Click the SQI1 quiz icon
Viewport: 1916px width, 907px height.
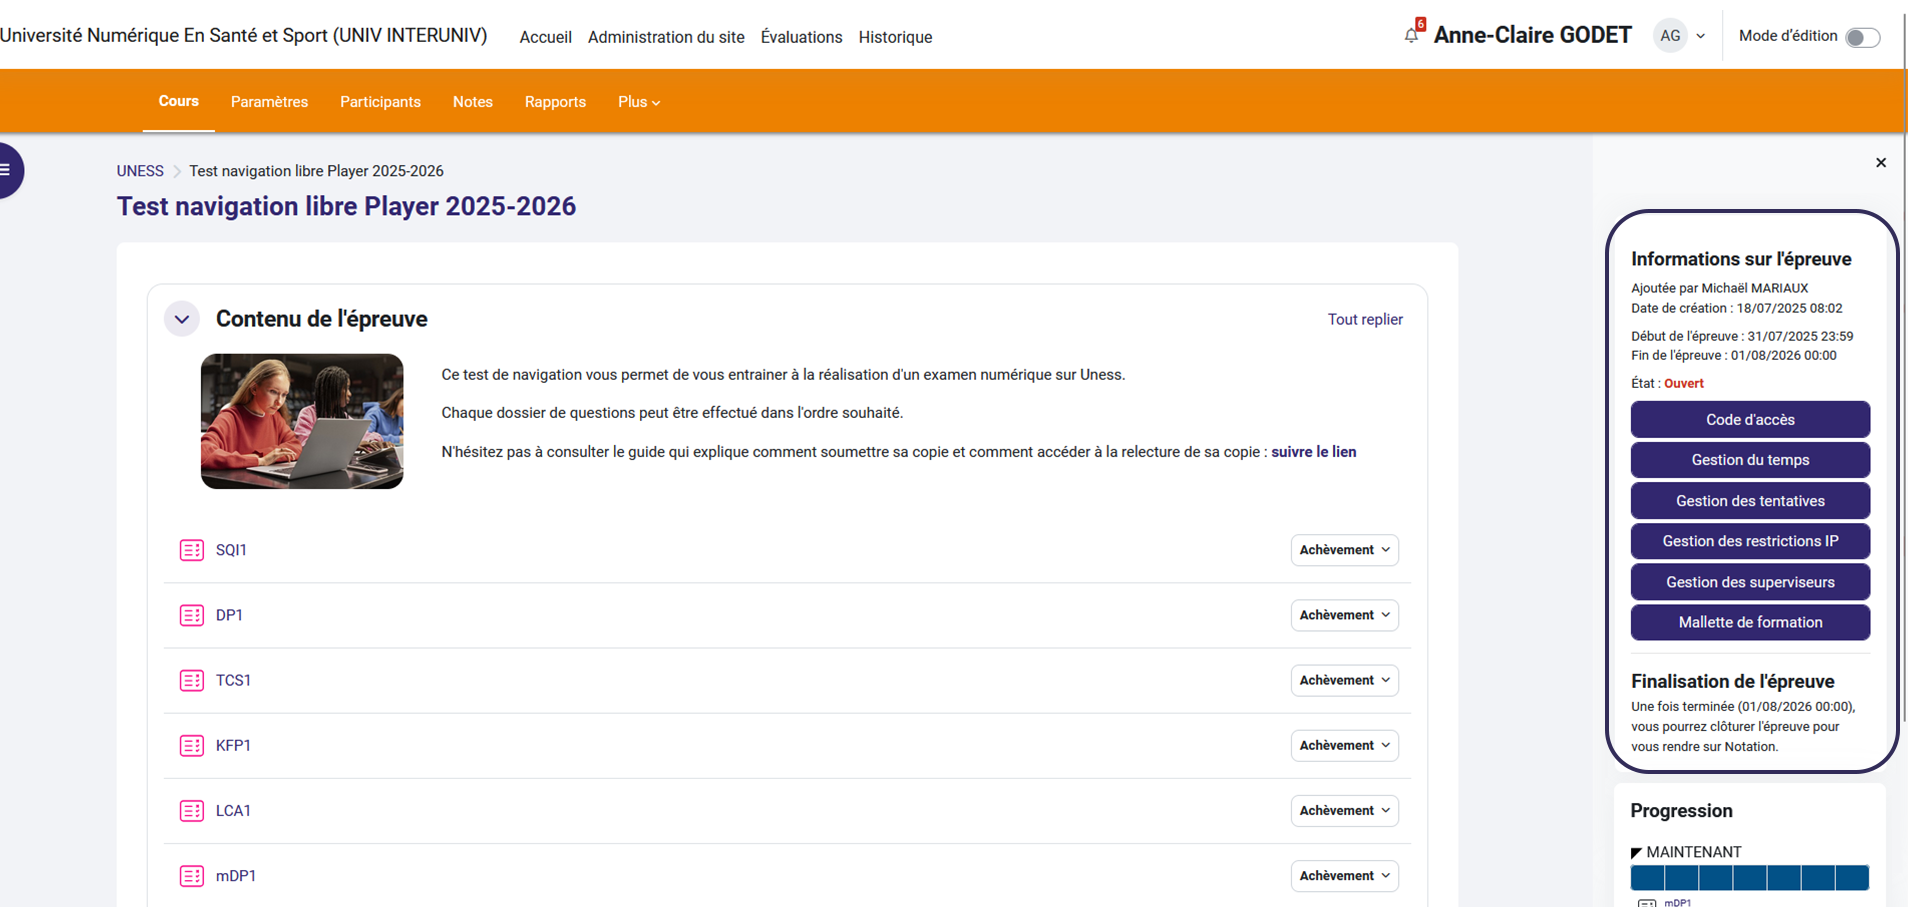click(191, 550)
